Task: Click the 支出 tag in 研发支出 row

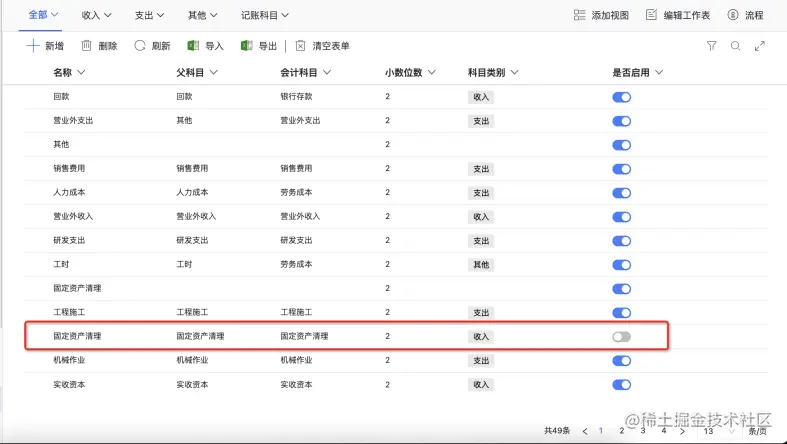Action: click(481, 241)
